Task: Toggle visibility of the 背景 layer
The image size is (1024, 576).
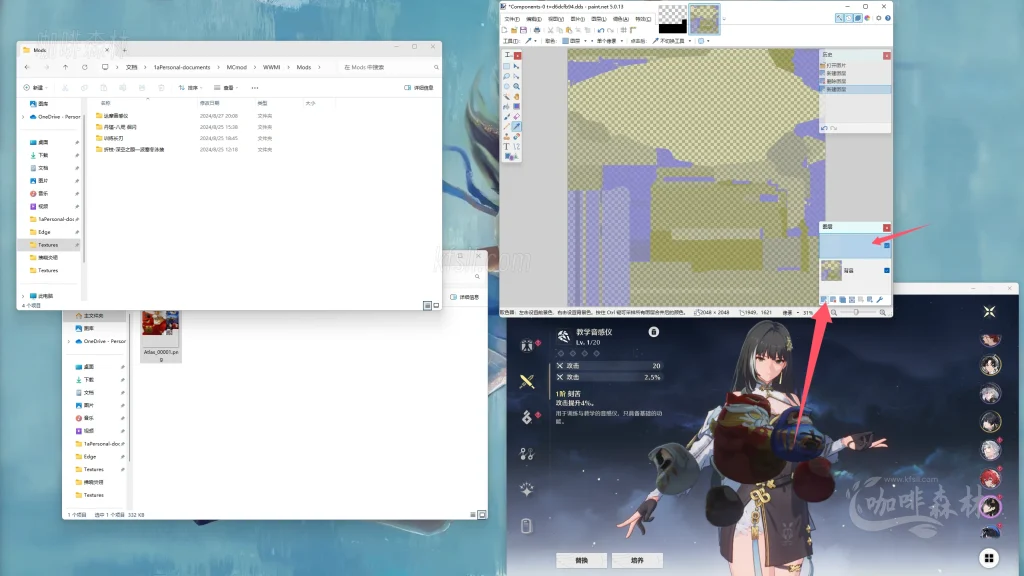Action: pyautogui.click(x=887, y=270)
